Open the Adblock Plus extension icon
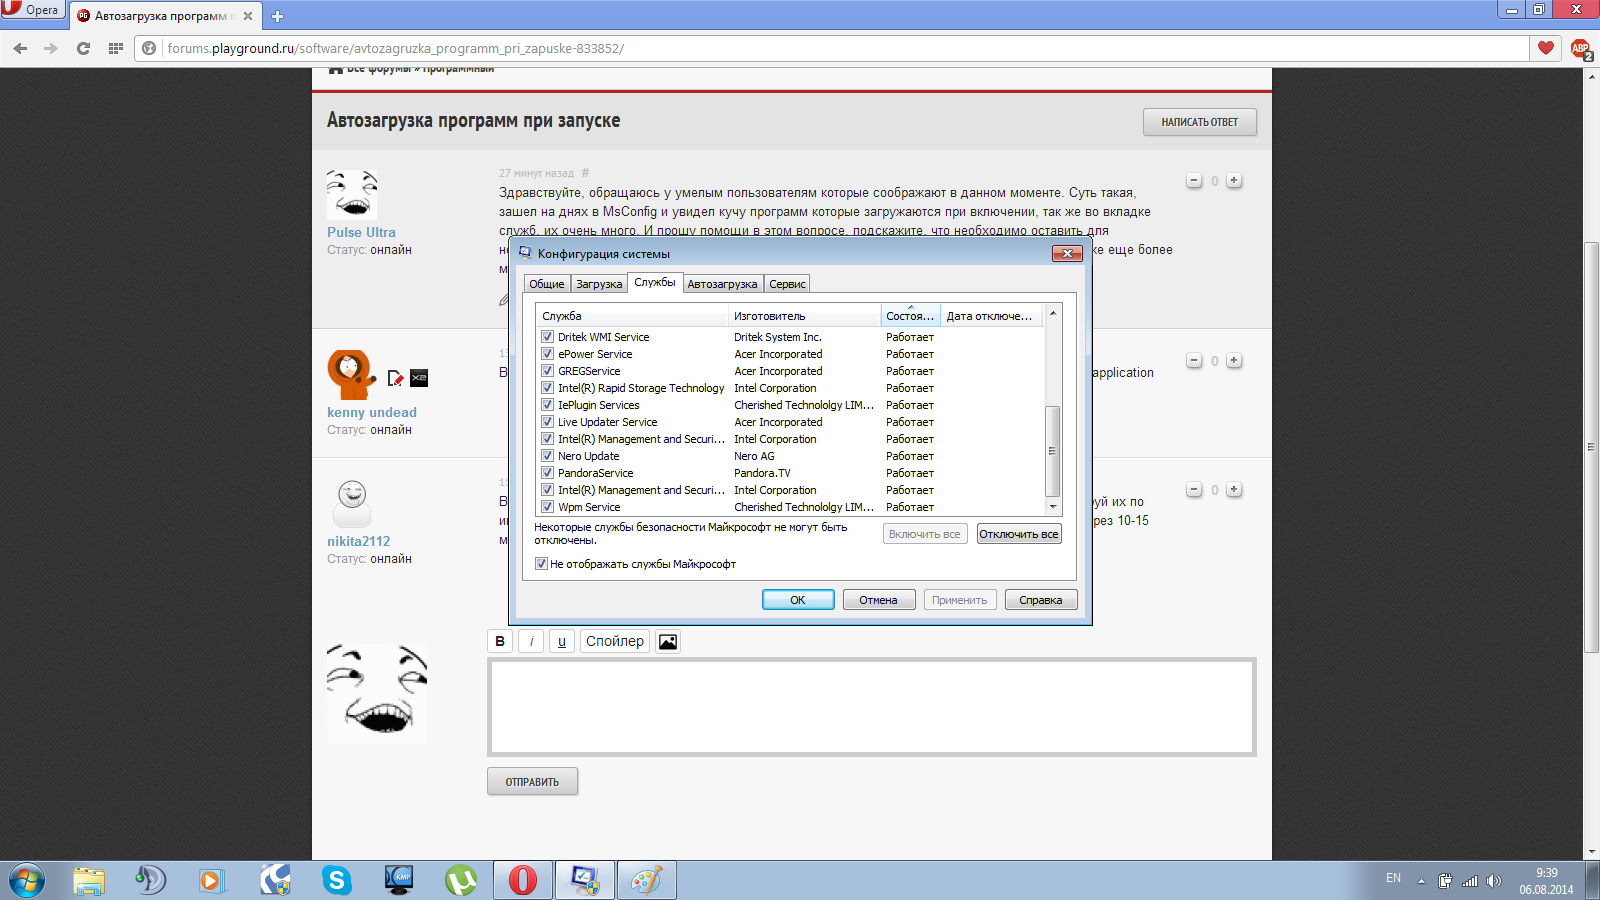Viewport: 1600px width, 900px height. (x=1581, y=49)
